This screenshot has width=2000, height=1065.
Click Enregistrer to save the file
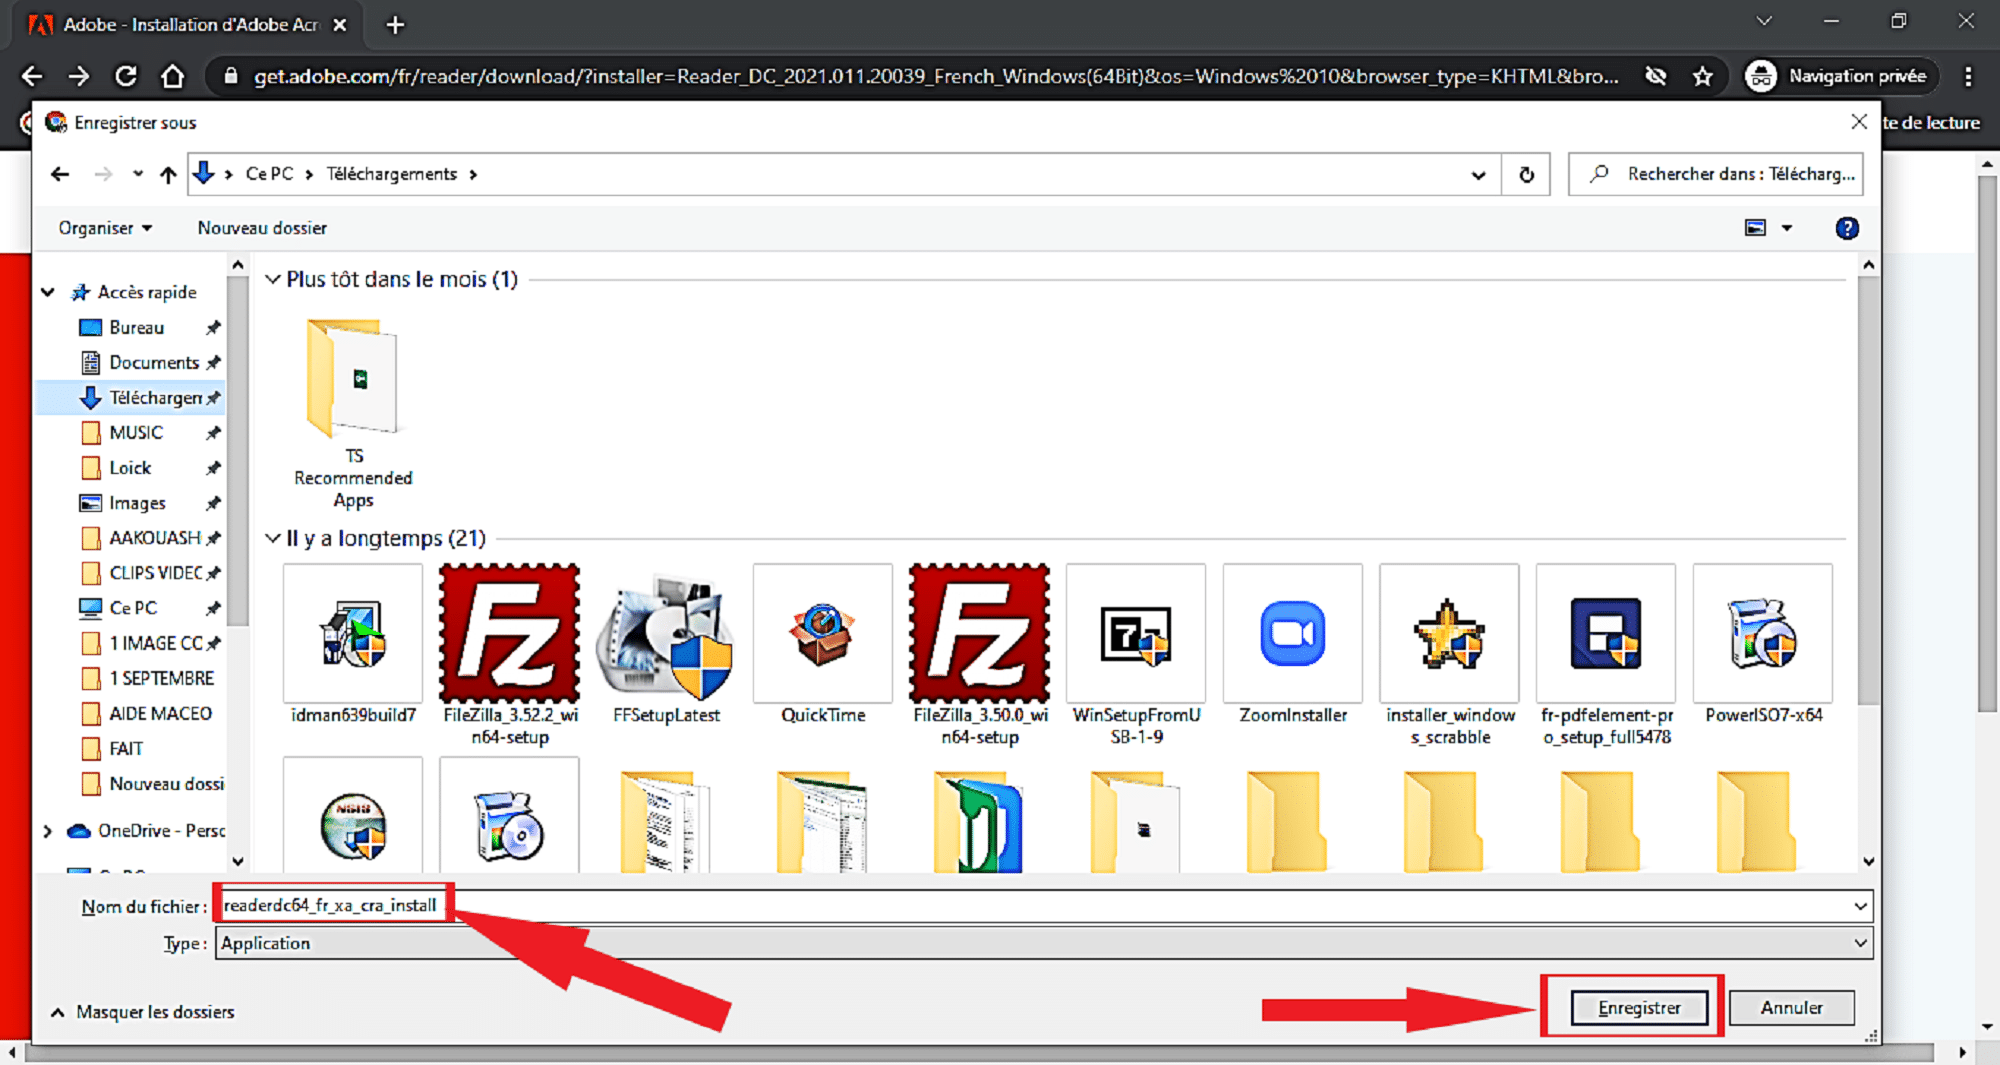1639,1007
